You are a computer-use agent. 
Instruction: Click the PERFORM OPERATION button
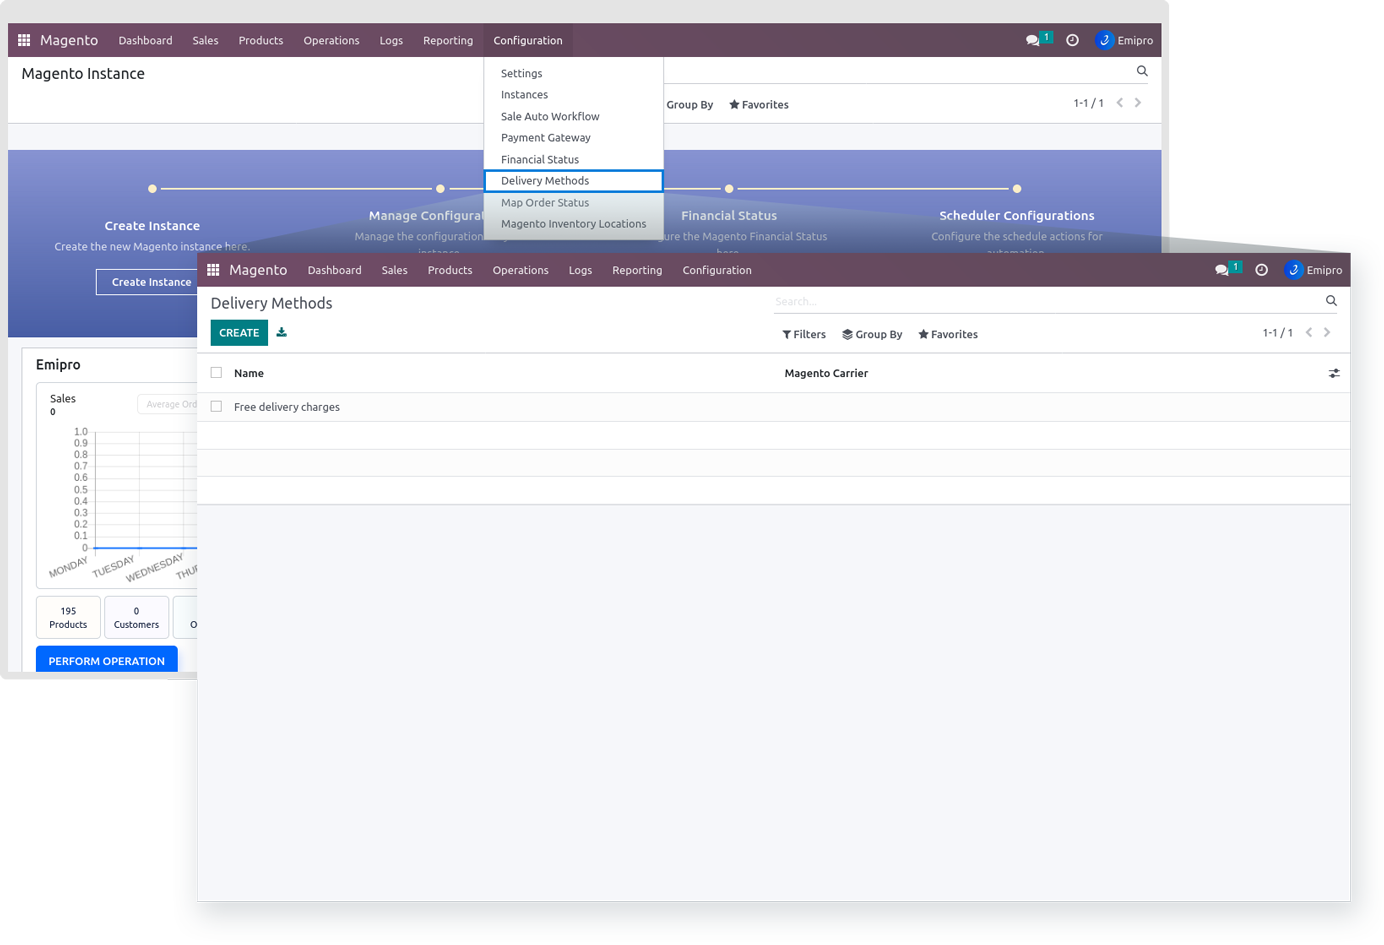107,661
